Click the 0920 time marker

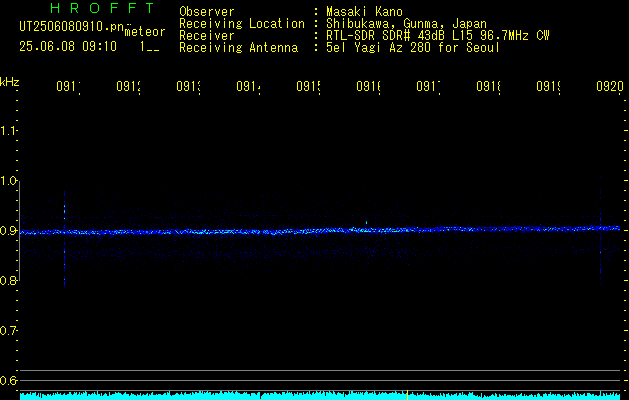click(610, 86)
